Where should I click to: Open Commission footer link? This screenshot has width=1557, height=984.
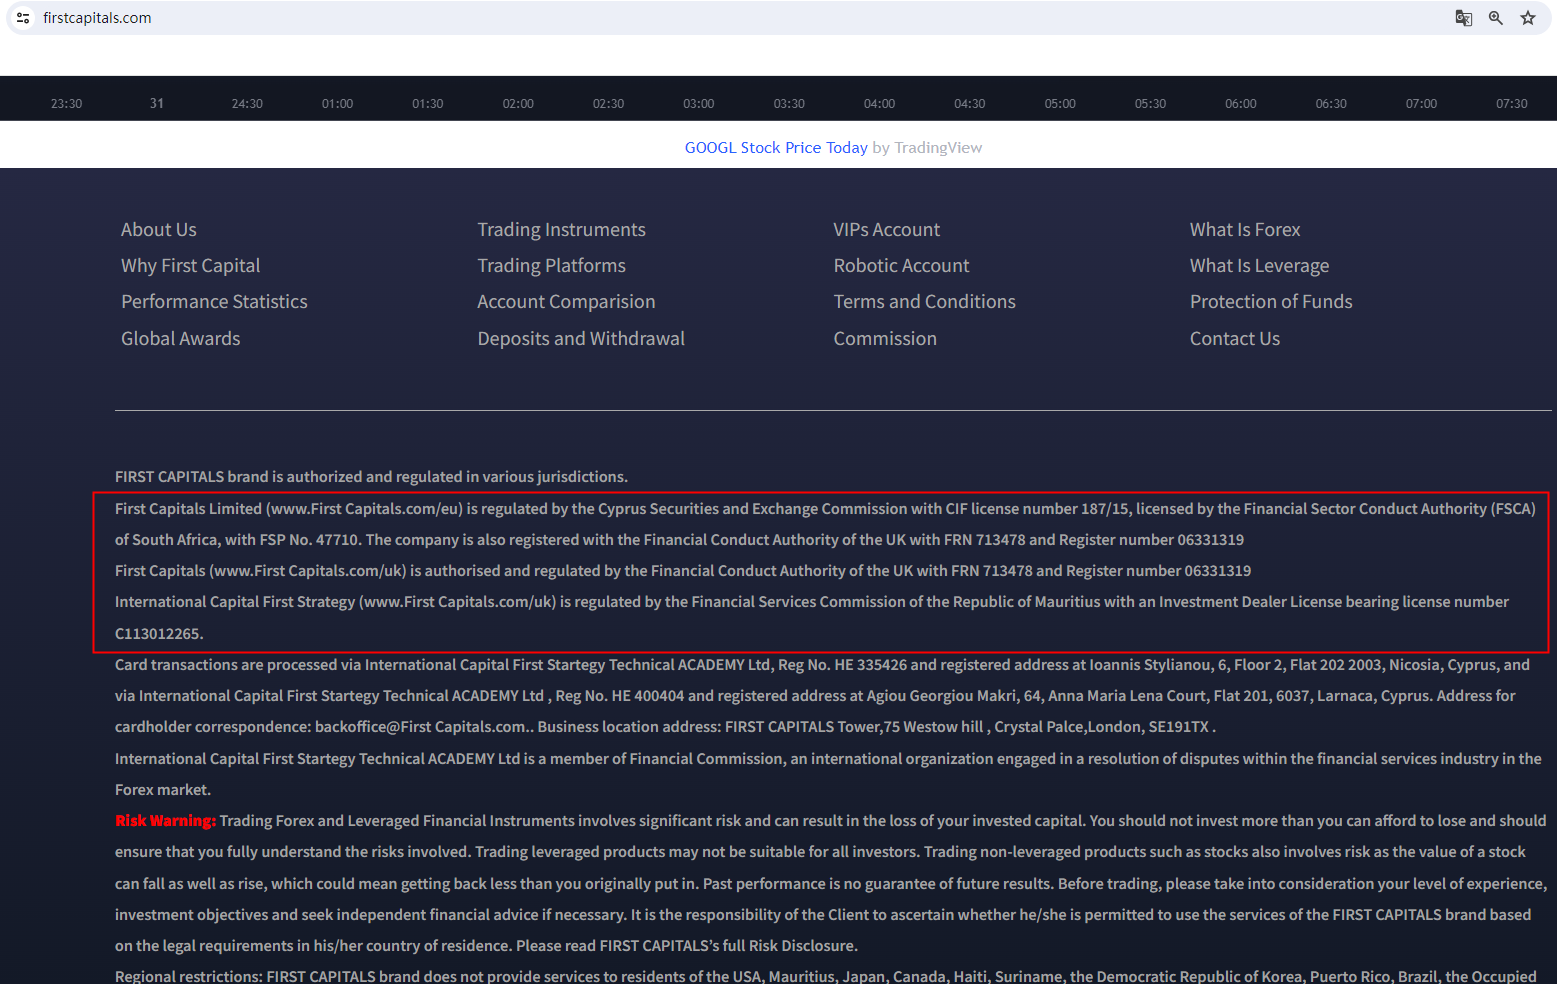[x=885, y=339]
